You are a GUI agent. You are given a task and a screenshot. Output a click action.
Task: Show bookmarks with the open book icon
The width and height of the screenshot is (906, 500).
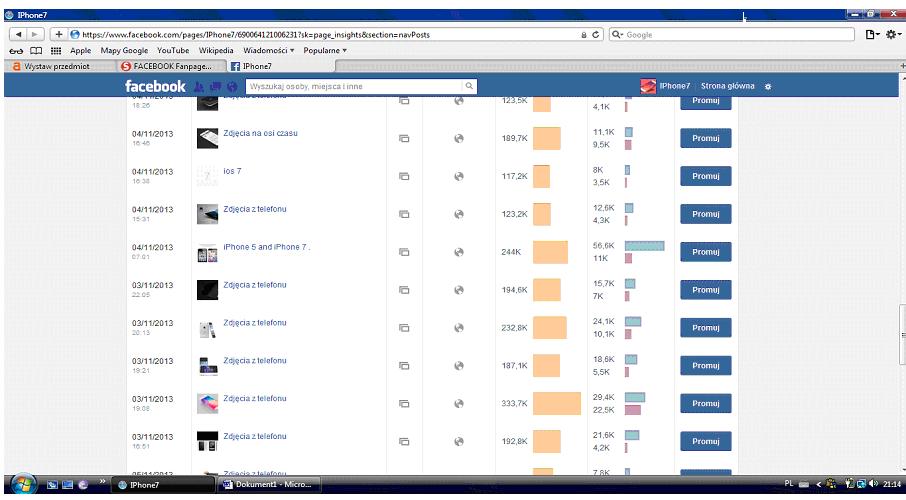(36, 51)
